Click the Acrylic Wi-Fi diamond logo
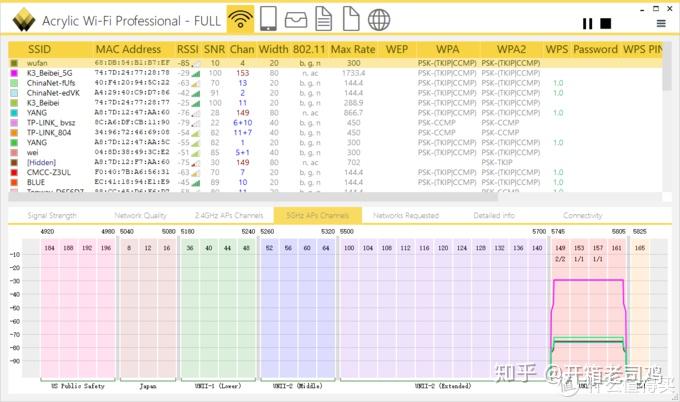This screenshot has width=680, height=402. point(24,20)
